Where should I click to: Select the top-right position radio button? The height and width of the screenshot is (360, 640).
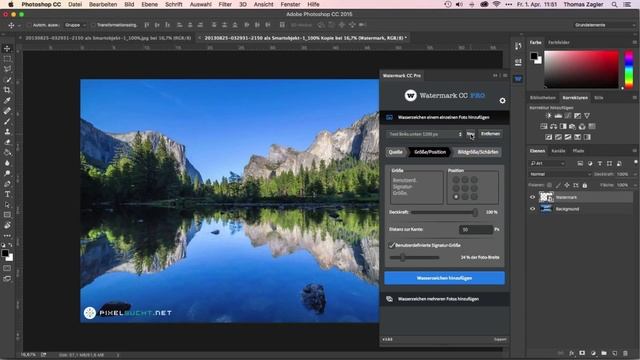pyautogui.click(x=474, y=180)
